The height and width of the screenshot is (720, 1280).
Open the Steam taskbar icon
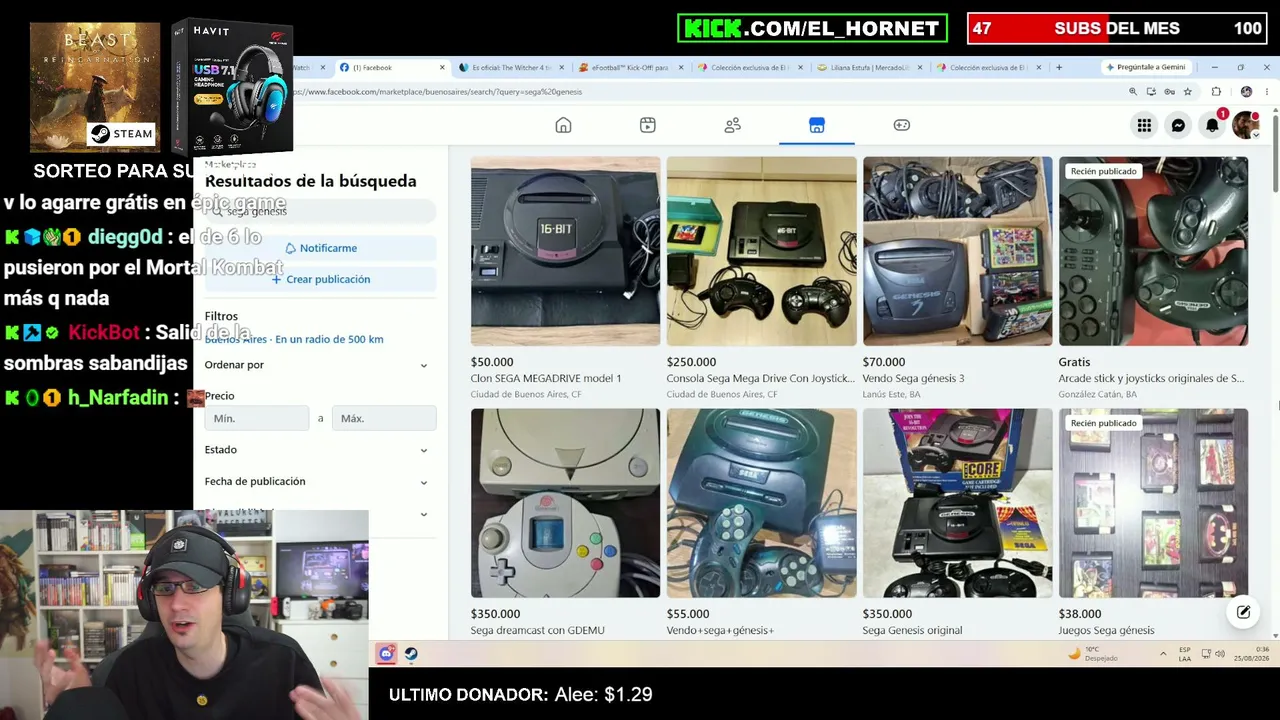coord(411,654)
